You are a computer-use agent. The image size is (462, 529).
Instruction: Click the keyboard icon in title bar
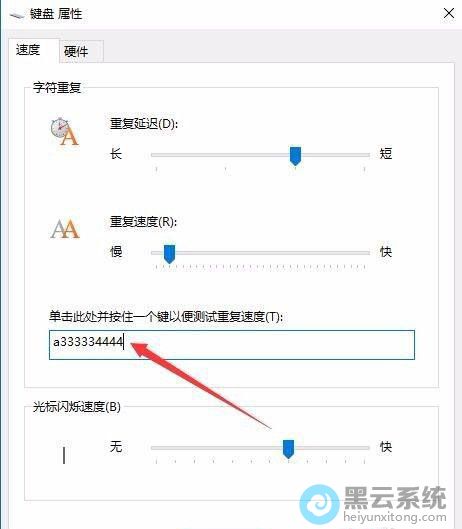(x=16, y=15)
